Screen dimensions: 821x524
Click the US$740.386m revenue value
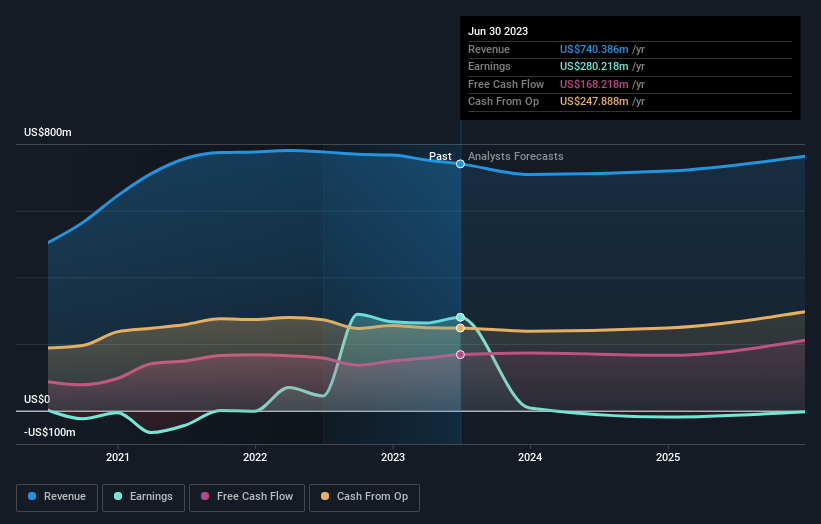[594, 49]
